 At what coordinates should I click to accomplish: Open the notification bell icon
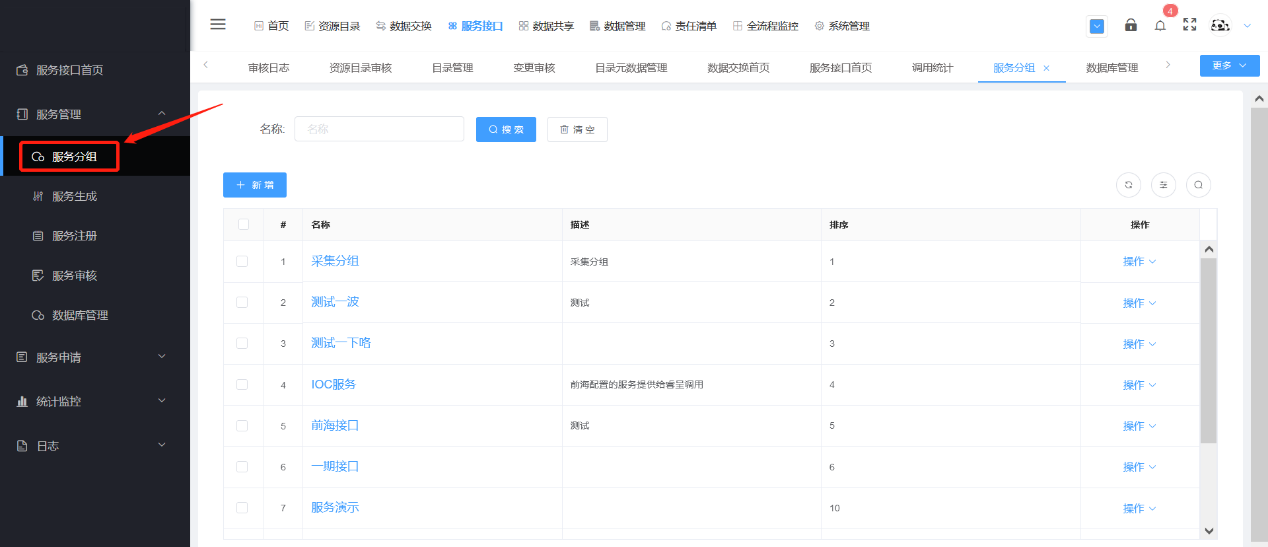coord(1160,26)
